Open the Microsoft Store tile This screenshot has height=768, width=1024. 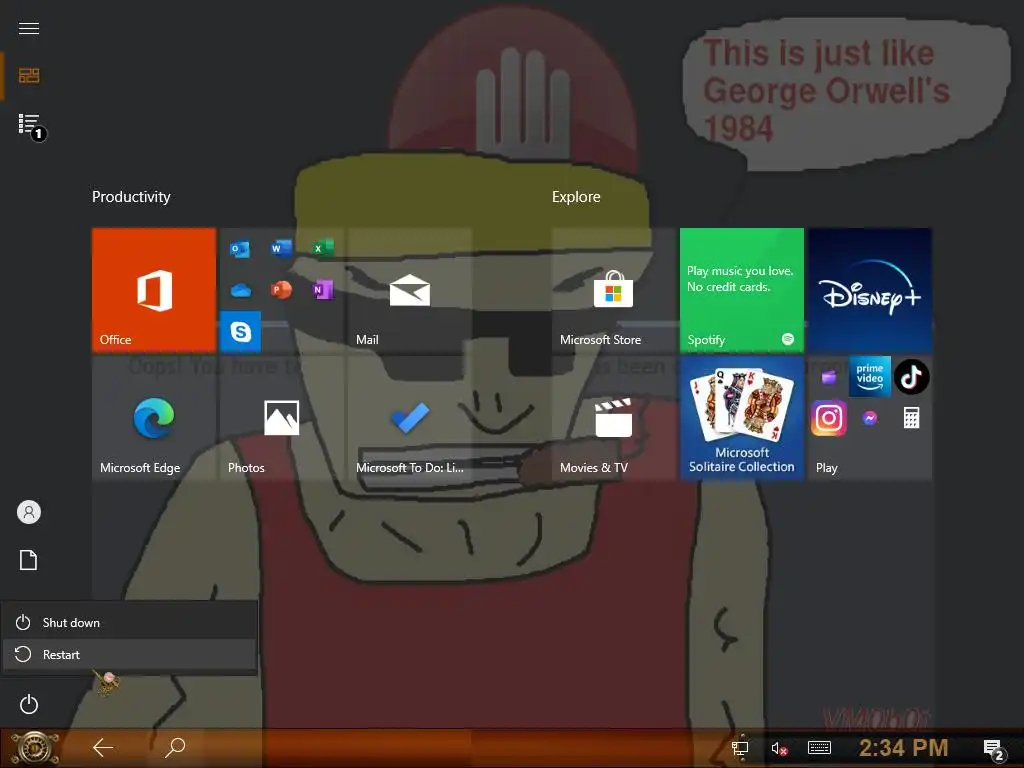[x=613, y=290]
